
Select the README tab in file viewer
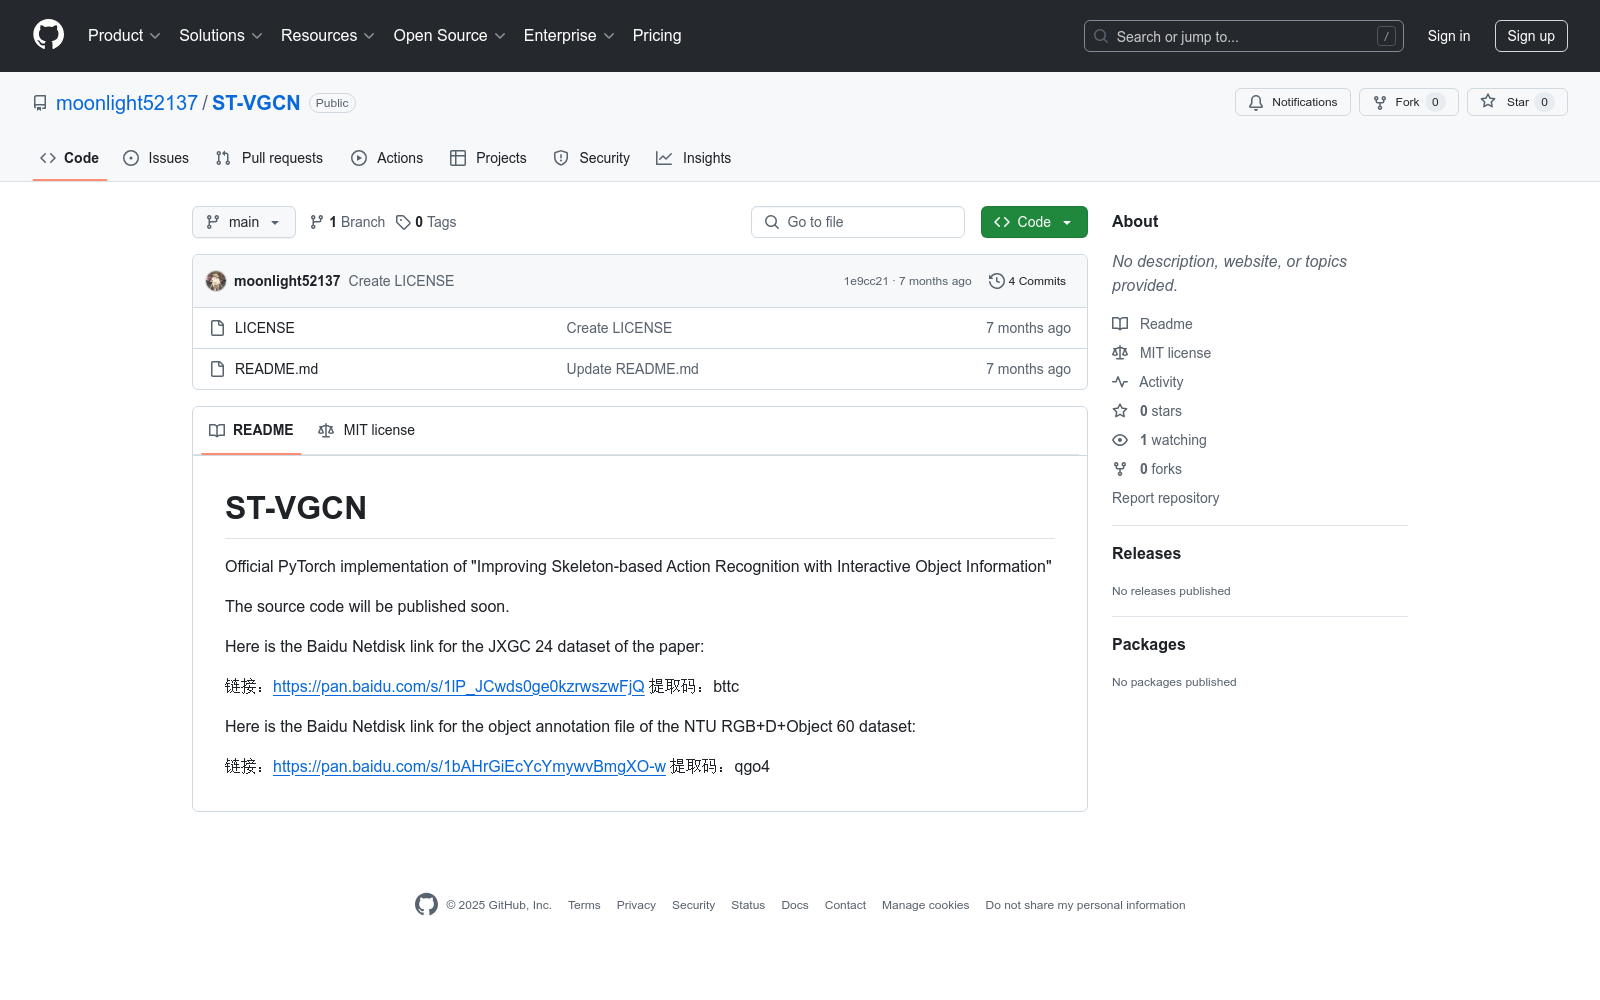point(251,430)
